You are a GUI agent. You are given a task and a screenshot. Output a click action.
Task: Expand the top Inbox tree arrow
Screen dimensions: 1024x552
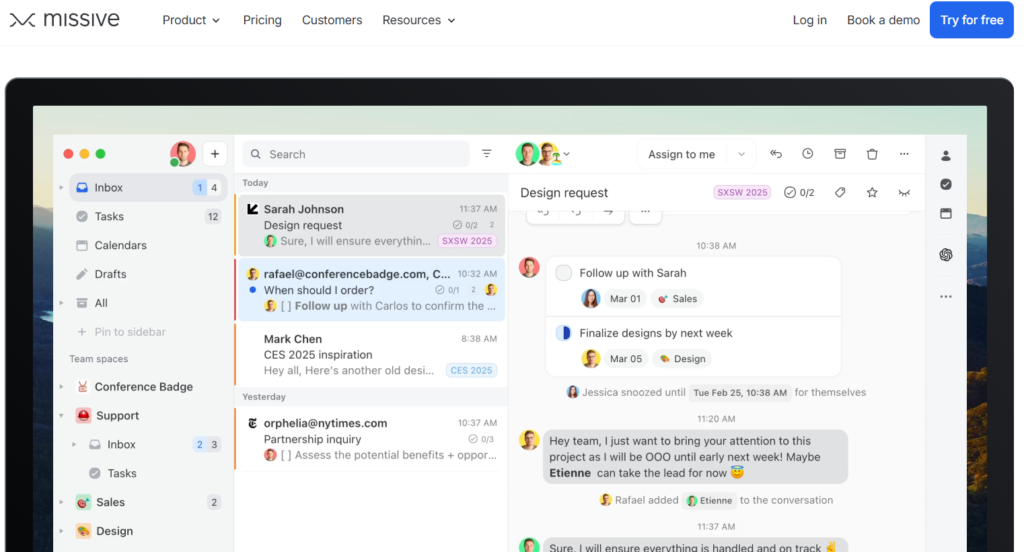pyautogui.click(x=61, y=187)
